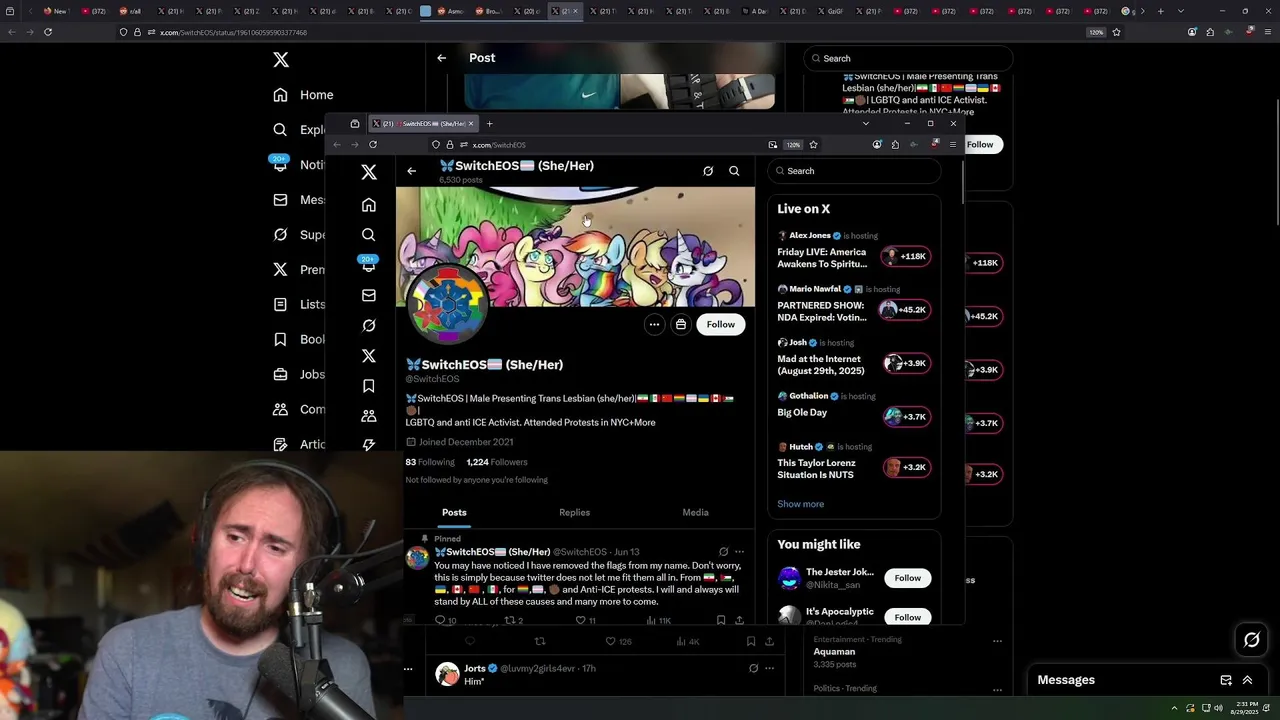The image size is (1280, 720).
Task: Like the background post with 126 likes
Action: coord(618,641)
